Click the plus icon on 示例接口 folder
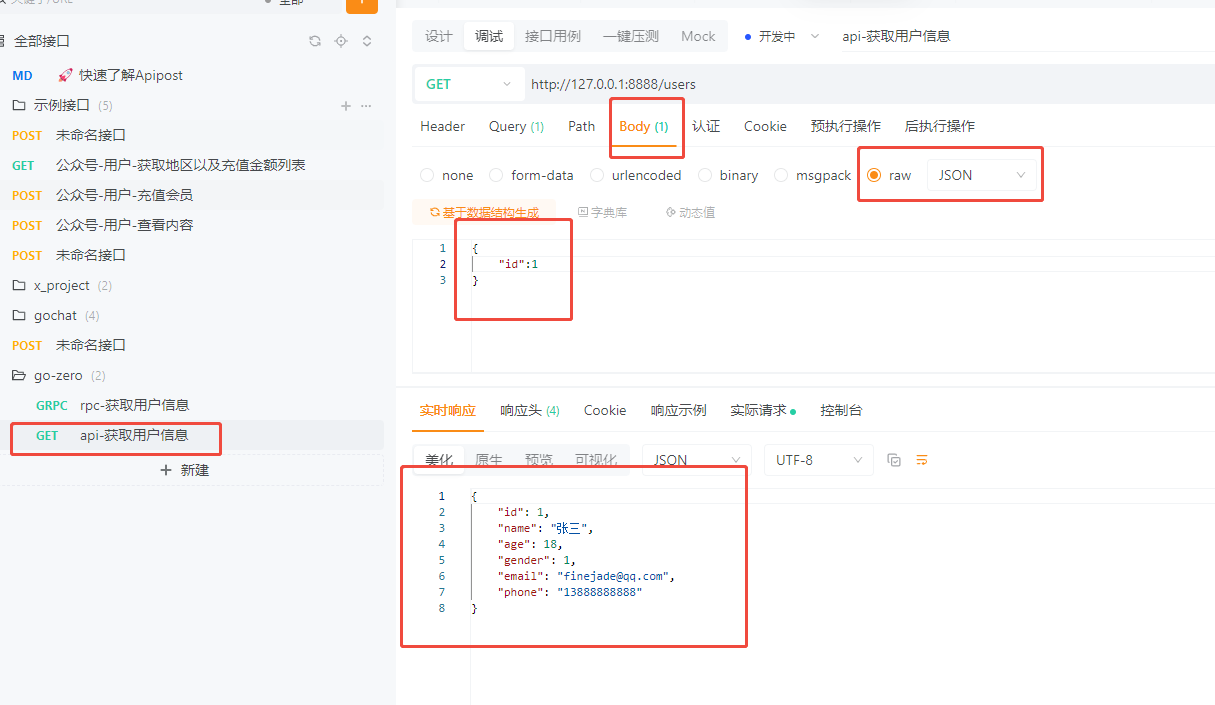This screenshot has height=705, width=1215. coord(346,105)
